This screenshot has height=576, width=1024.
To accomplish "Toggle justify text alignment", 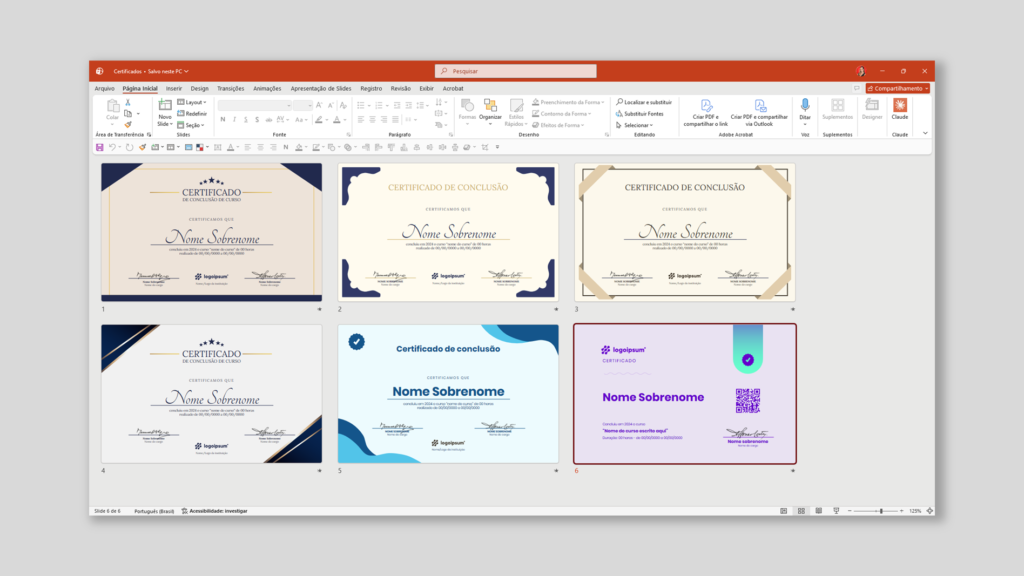I will tap(396, 120).
